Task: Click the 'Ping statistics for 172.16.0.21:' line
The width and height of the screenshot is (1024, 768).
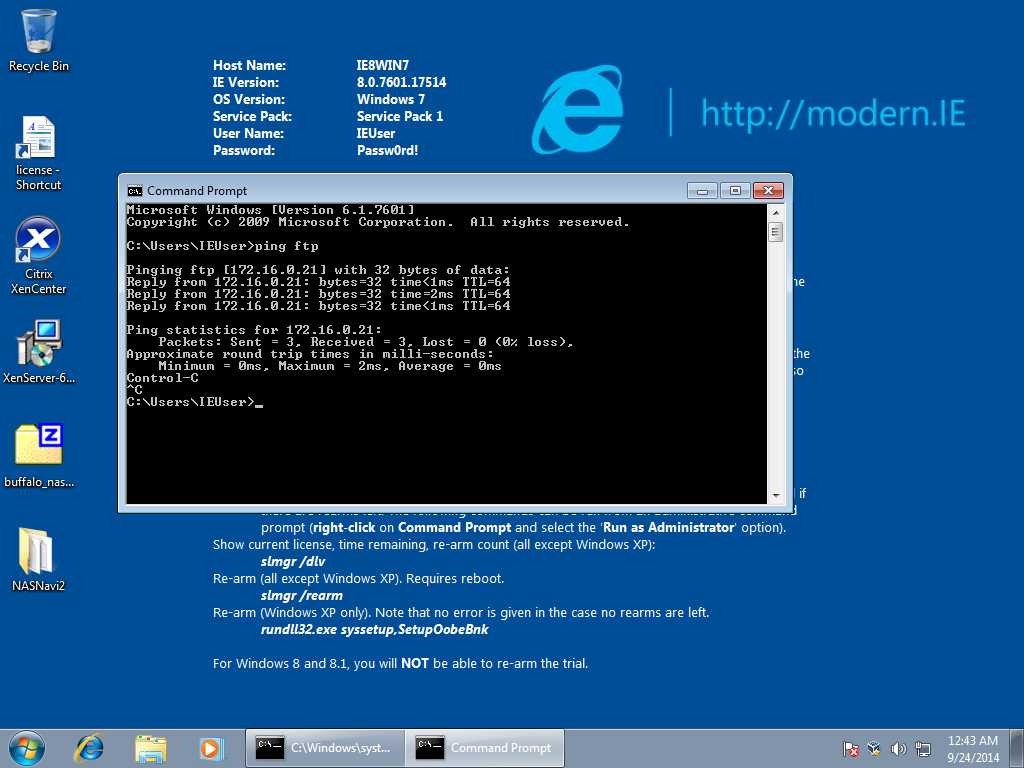Action: point(254,330)
